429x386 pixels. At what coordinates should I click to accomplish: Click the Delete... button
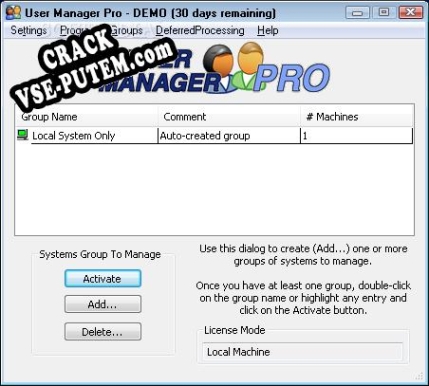[x=103, y=332]
